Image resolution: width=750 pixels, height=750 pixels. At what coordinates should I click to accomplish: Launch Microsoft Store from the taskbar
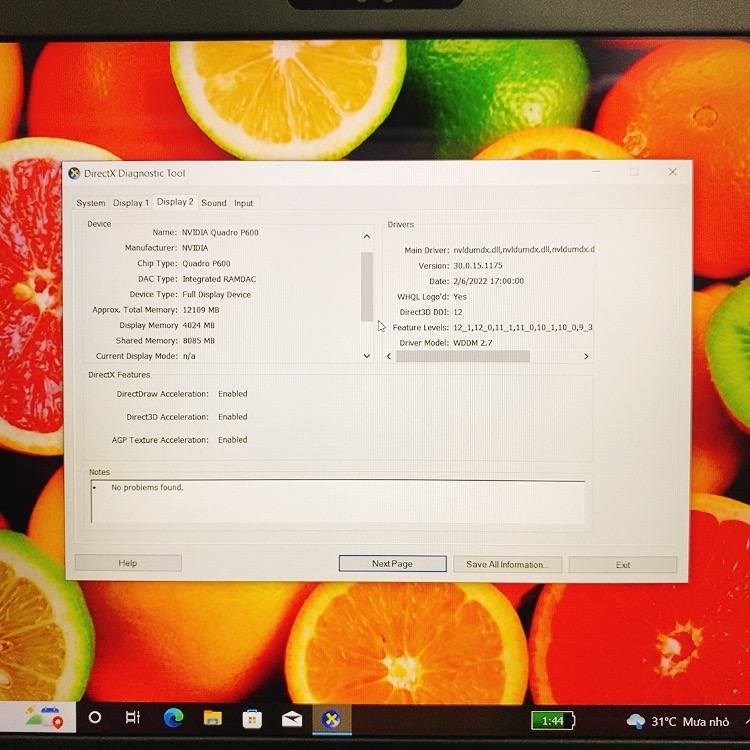pyautogui.click(x=252, y=718)
